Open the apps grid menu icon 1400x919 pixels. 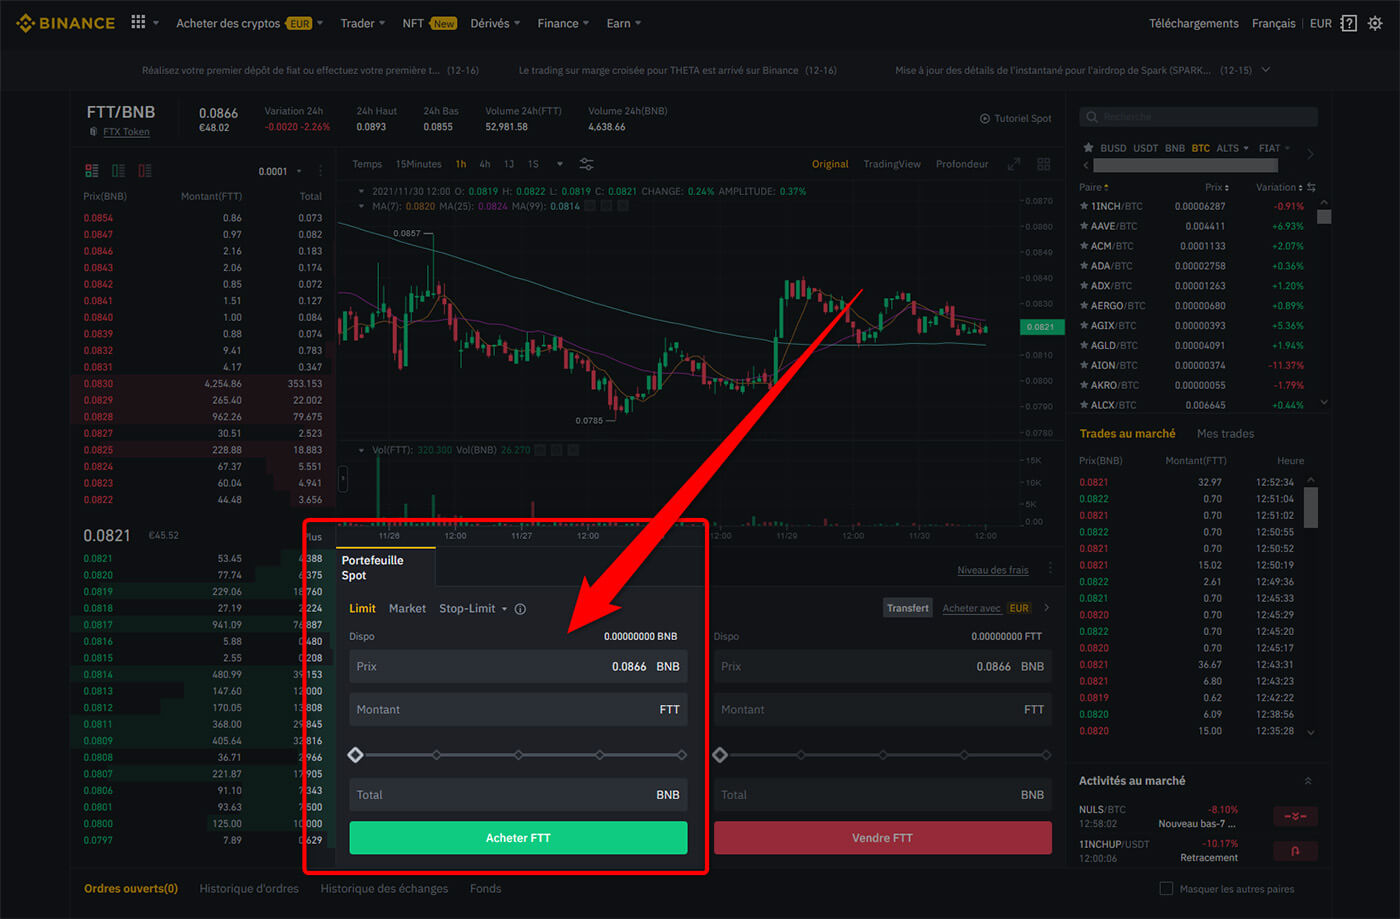pos(138,22)
